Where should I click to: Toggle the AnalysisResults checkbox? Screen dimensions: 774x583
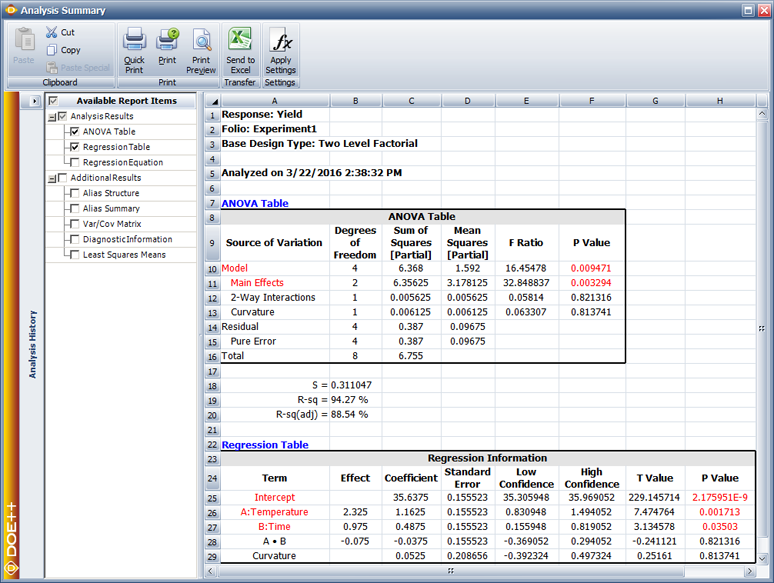(62, 116)
